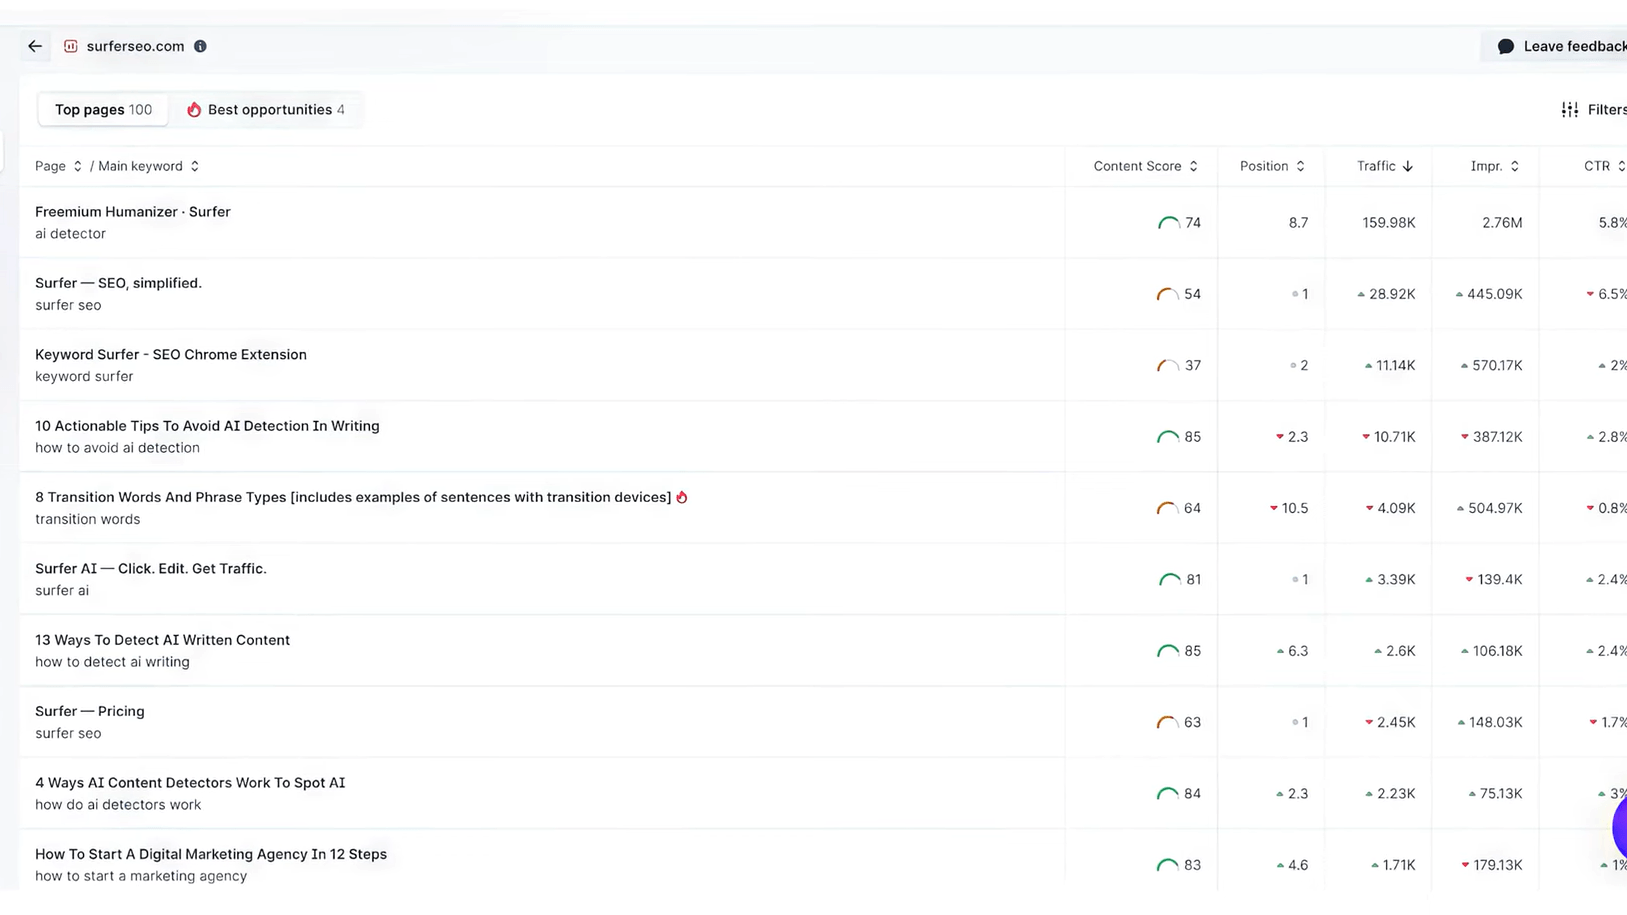Click the 'how to start a marketing agency' keyword
Viewport: 1627px width, 915px height.
[141, 876]
